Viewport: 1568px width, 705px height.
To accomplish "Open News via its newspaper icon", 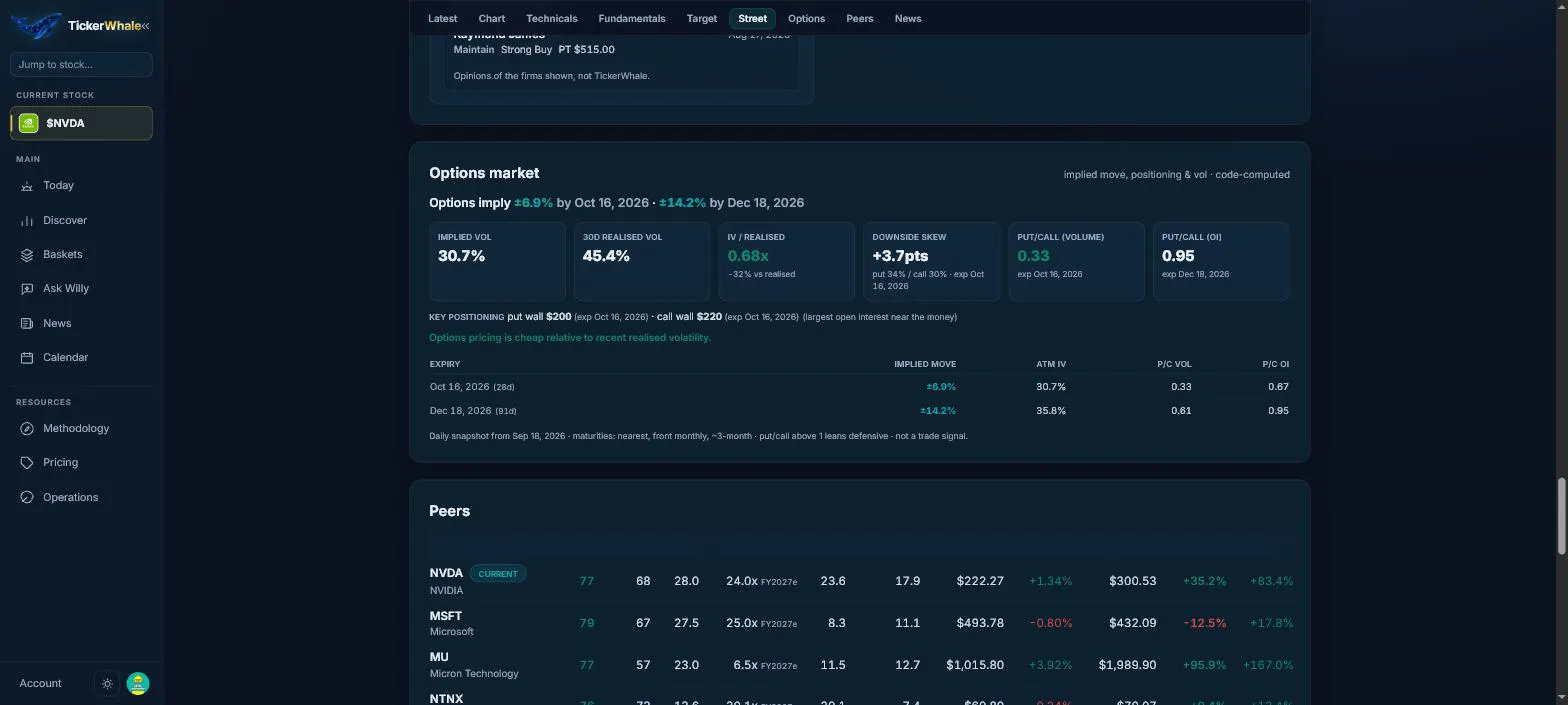I will 27,323.
